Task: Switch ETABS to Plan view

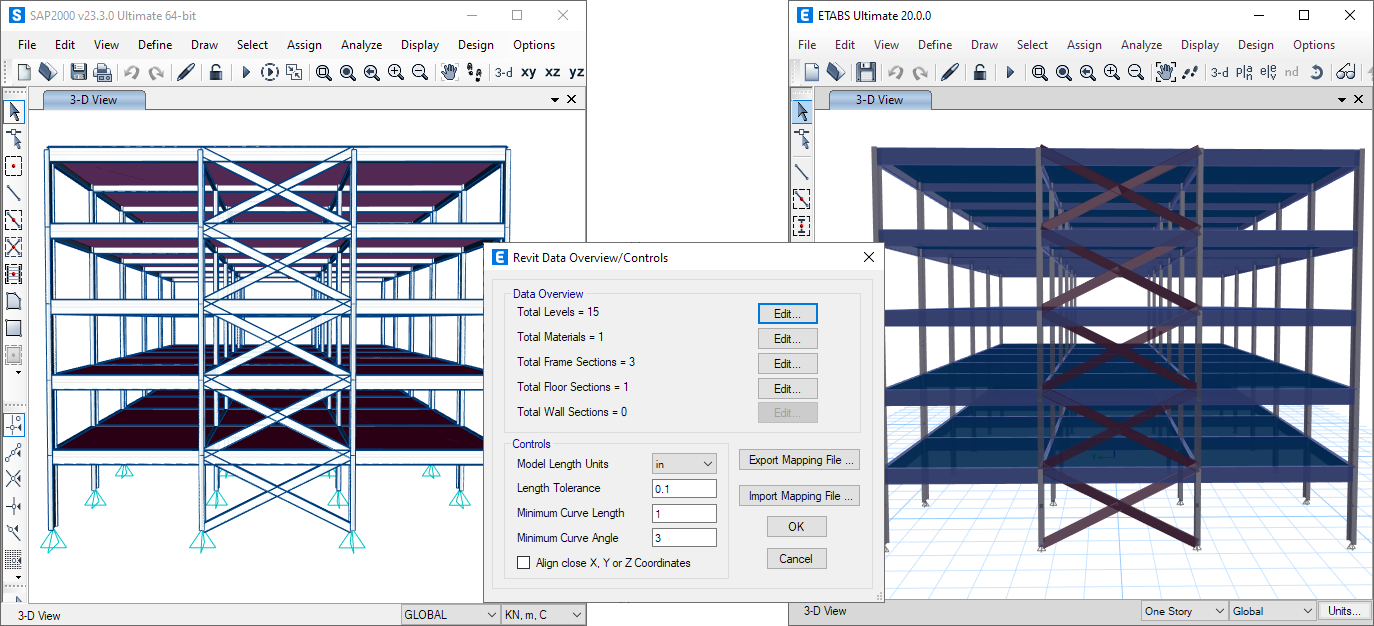Action: coord(1244,72)
